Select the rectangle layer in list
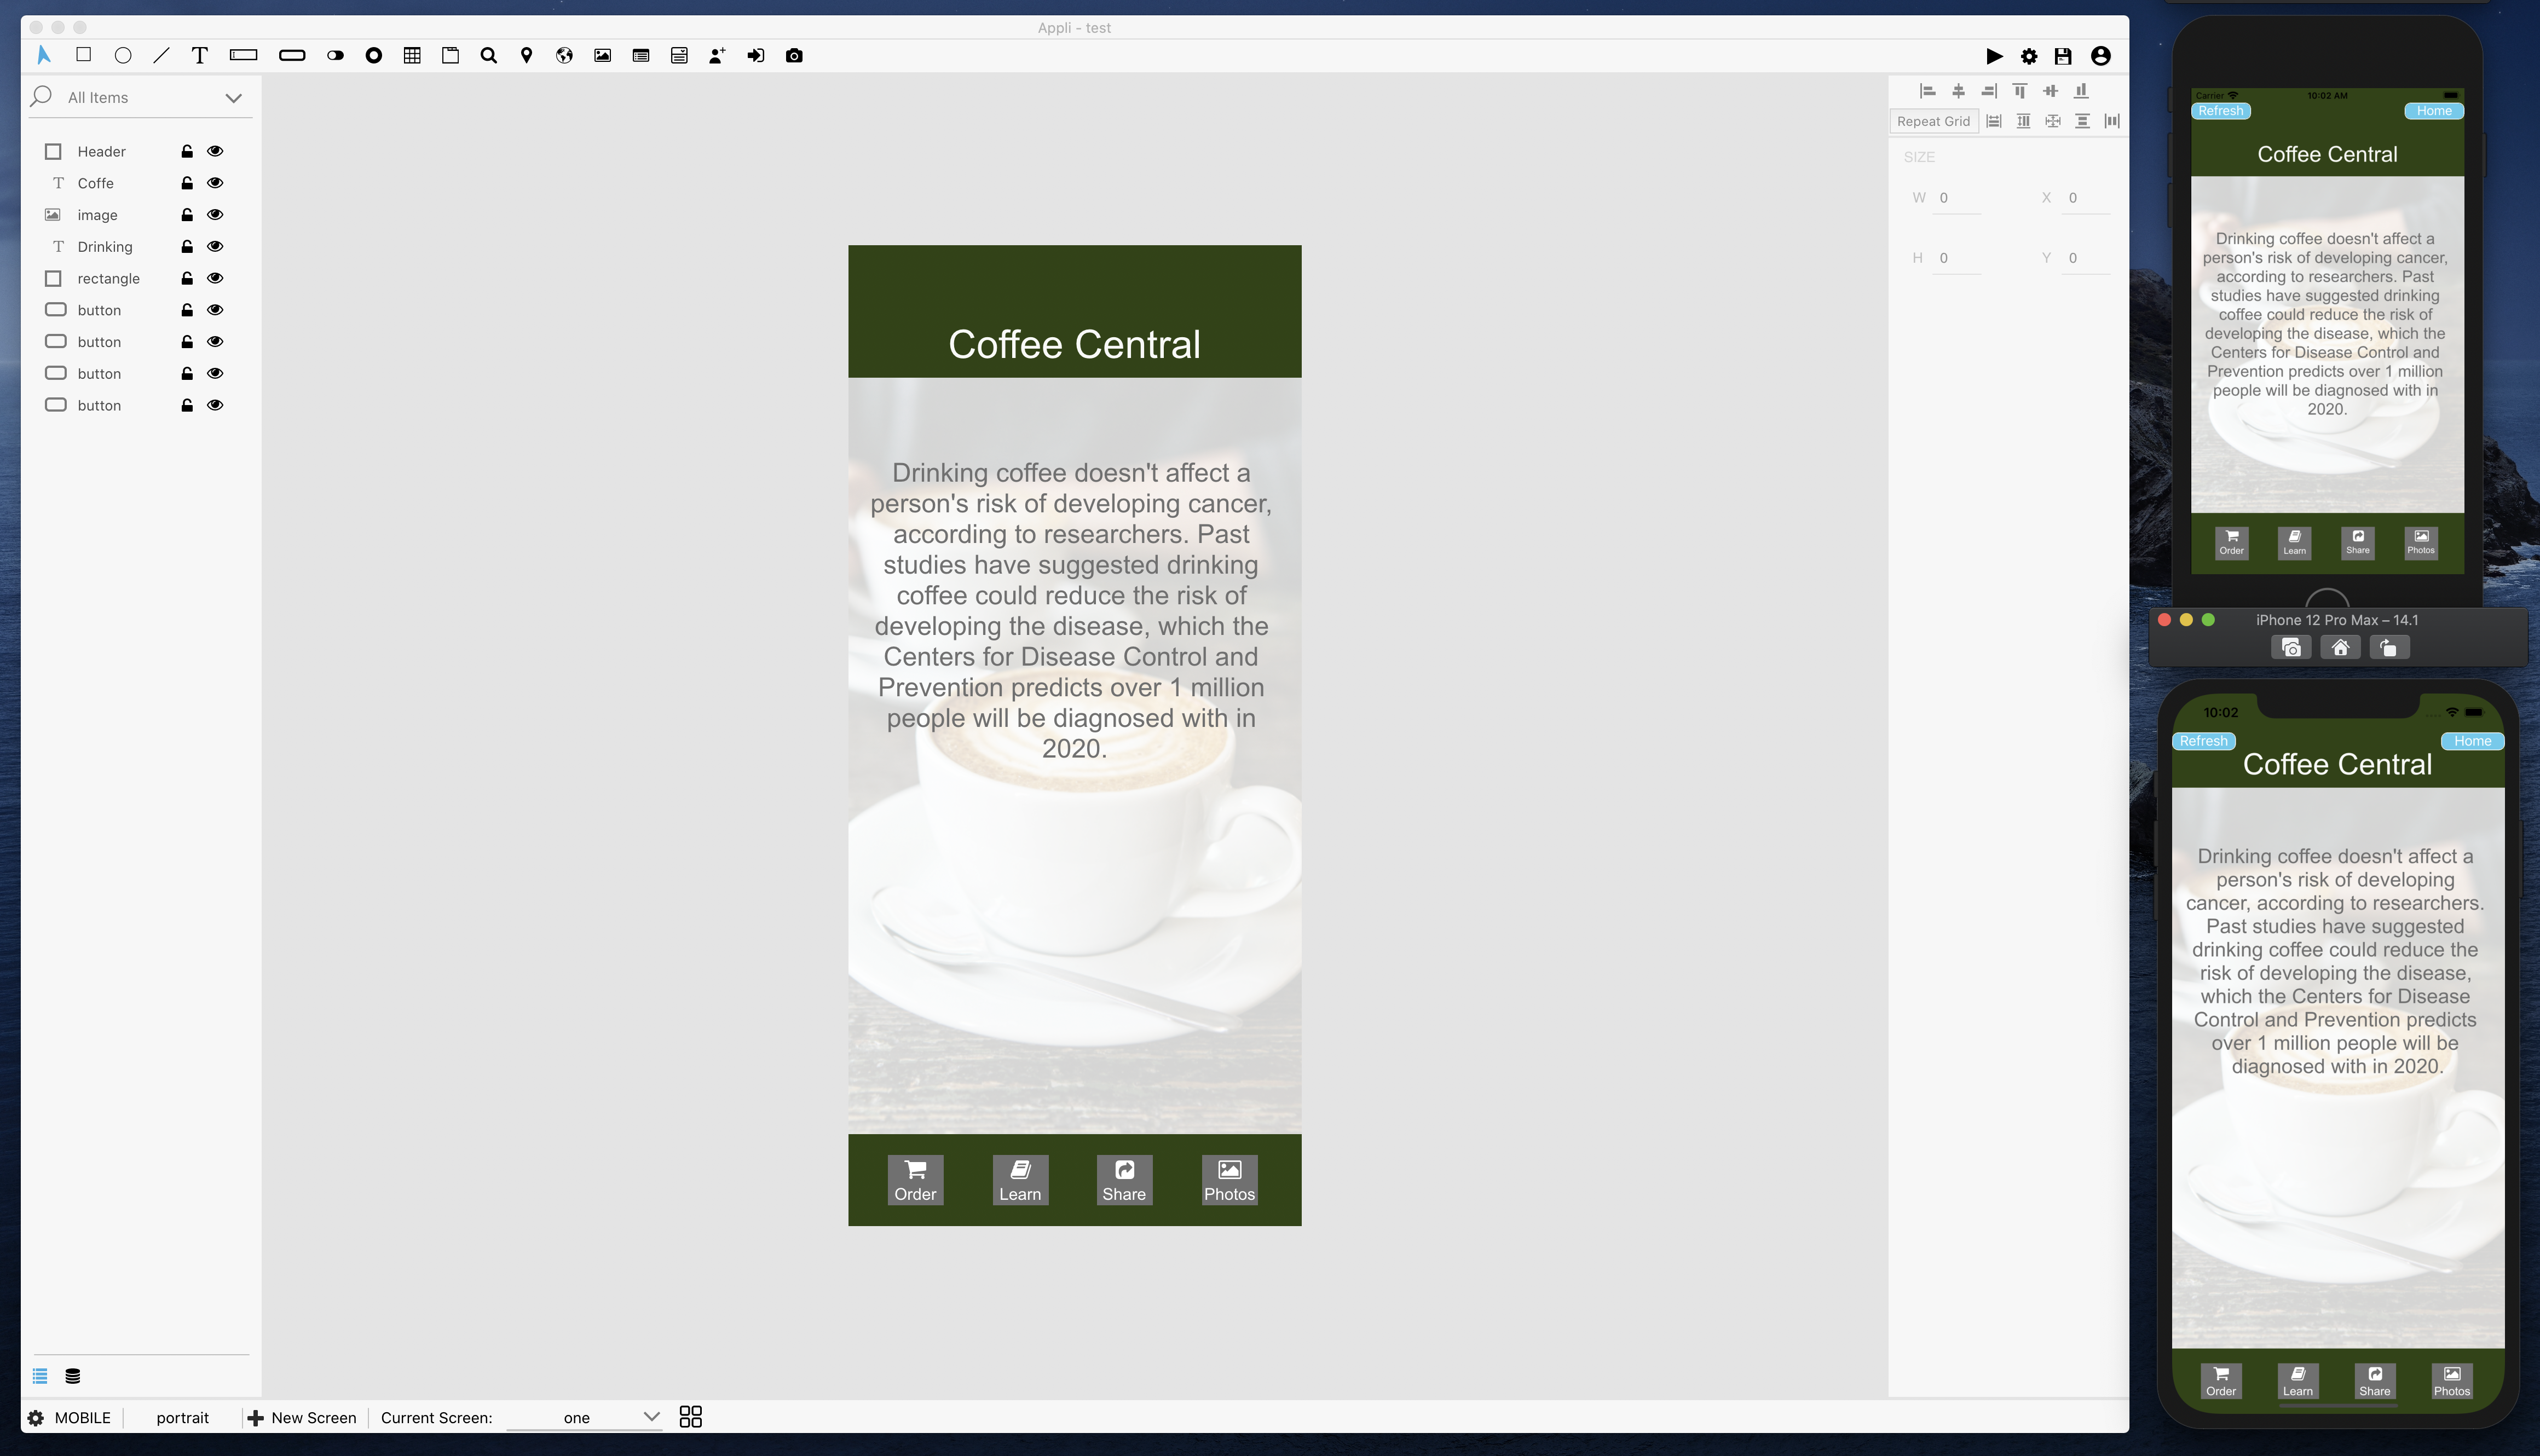 (108, 278)
